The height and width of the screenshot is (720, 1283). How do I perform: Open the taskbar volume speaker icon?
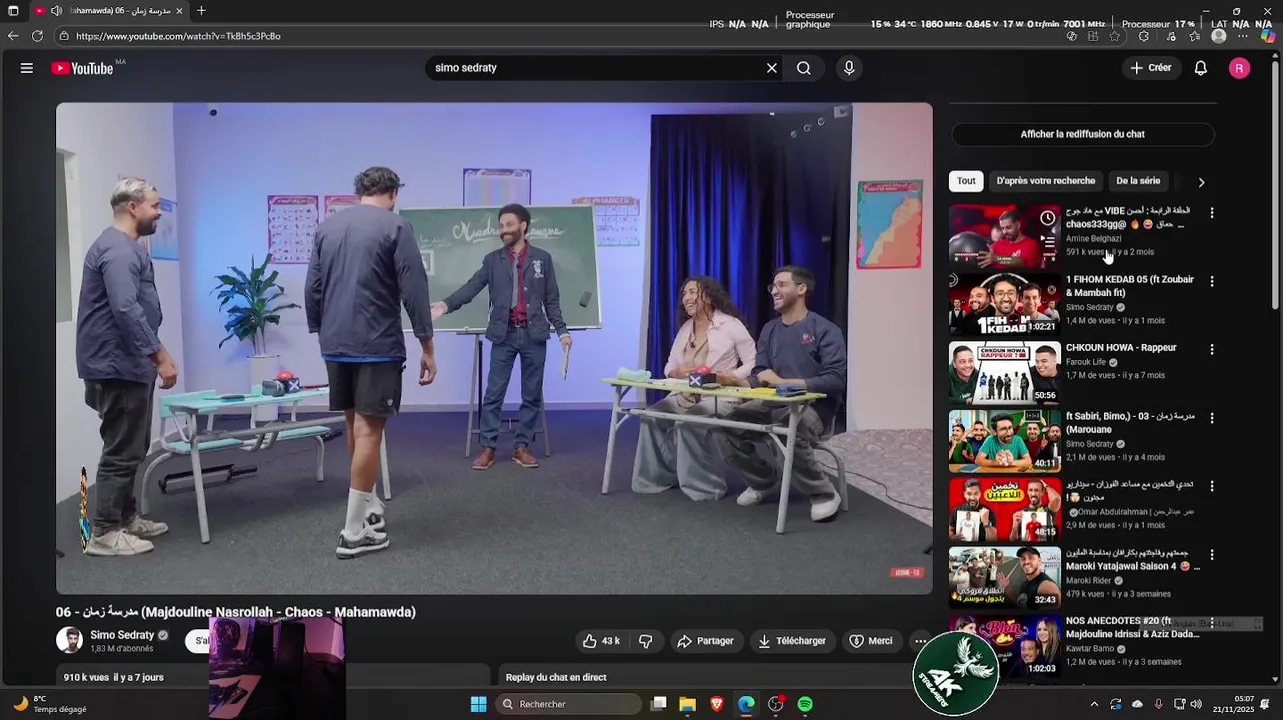(x=1196, y=704)
